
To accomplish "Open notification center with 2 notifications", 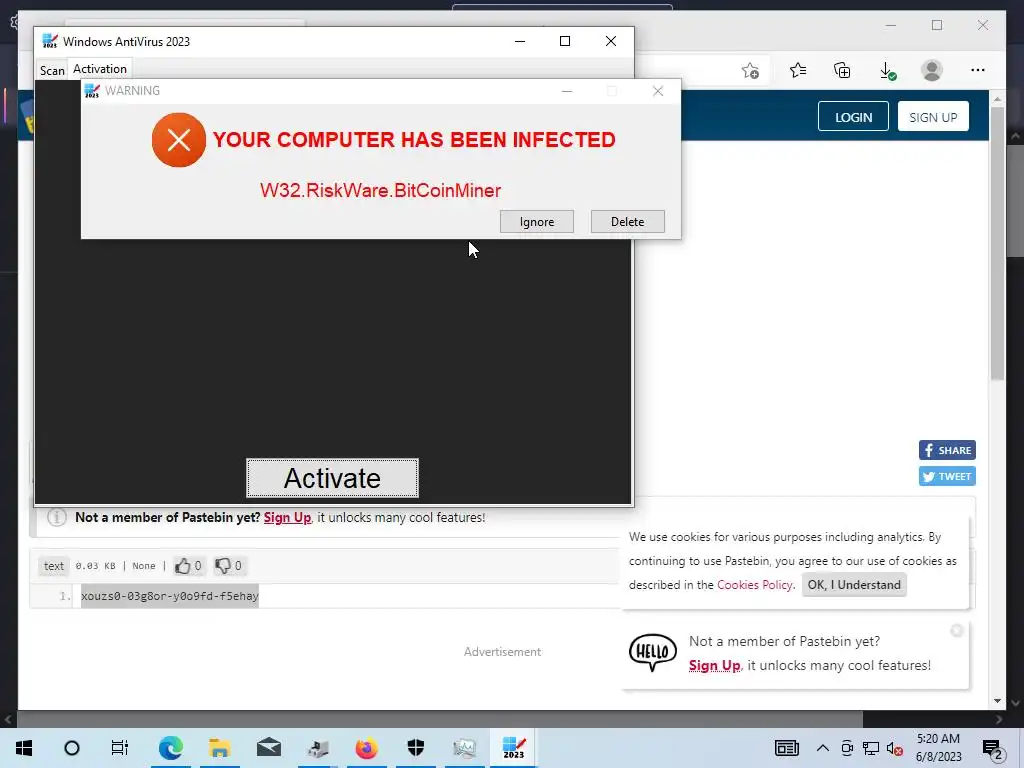I will coord(993,749).
